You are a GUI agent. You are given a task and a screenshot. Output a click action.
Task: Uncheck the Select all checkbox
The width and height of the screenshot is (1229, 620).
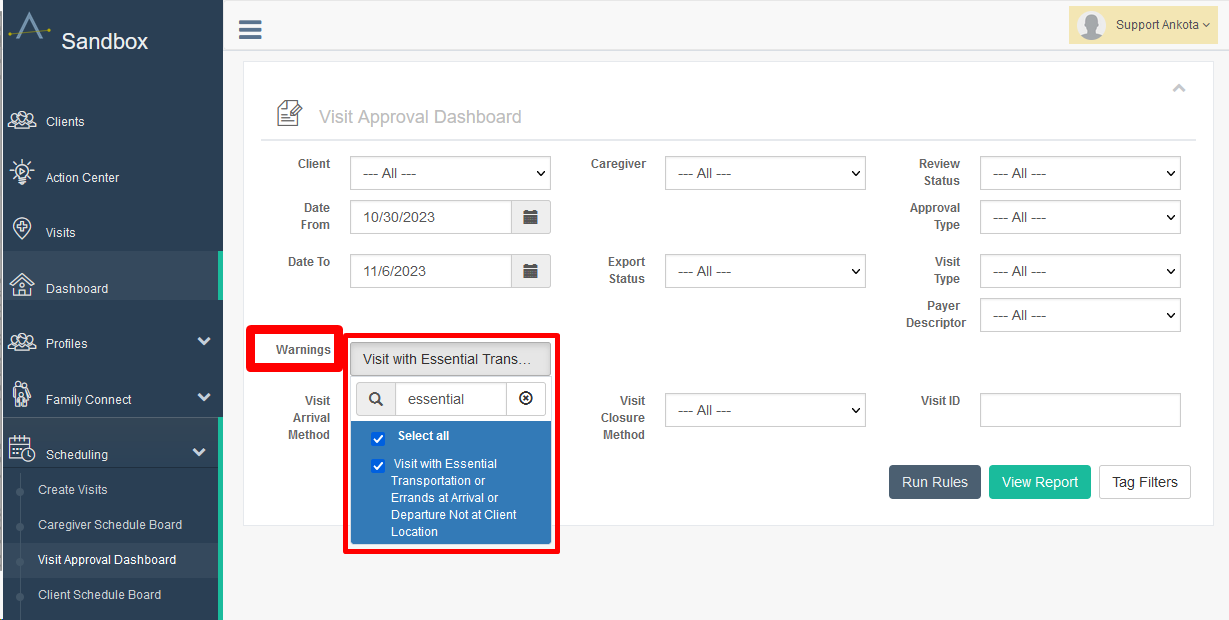pyautogui.click(x=378, y=438)
